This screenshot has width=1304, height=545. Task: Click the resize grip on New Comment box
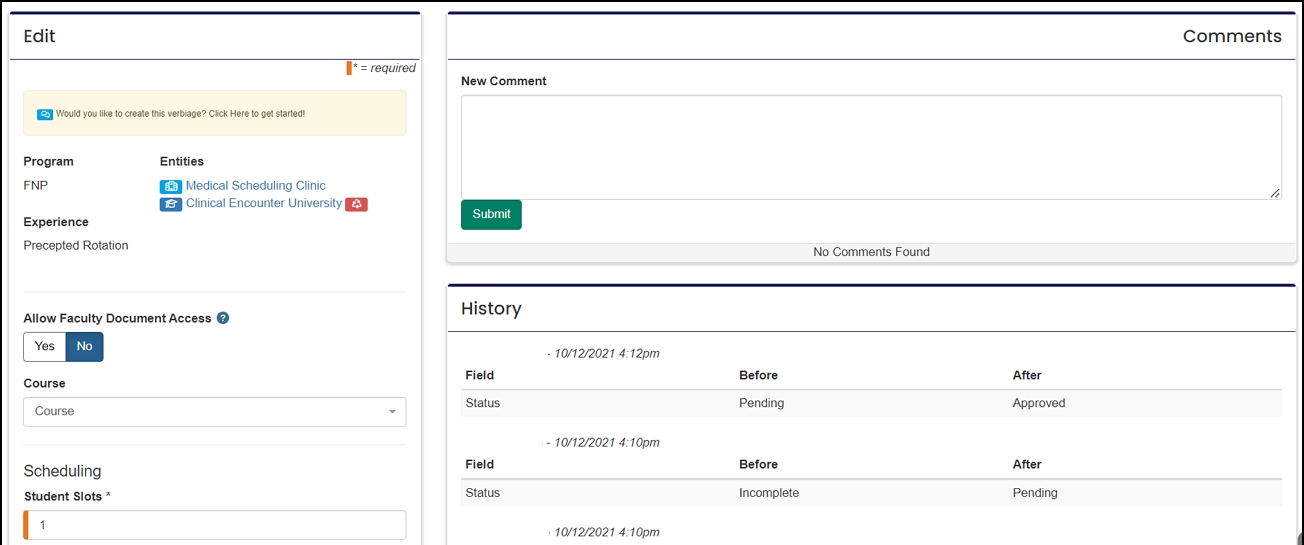click(1275, 193)
